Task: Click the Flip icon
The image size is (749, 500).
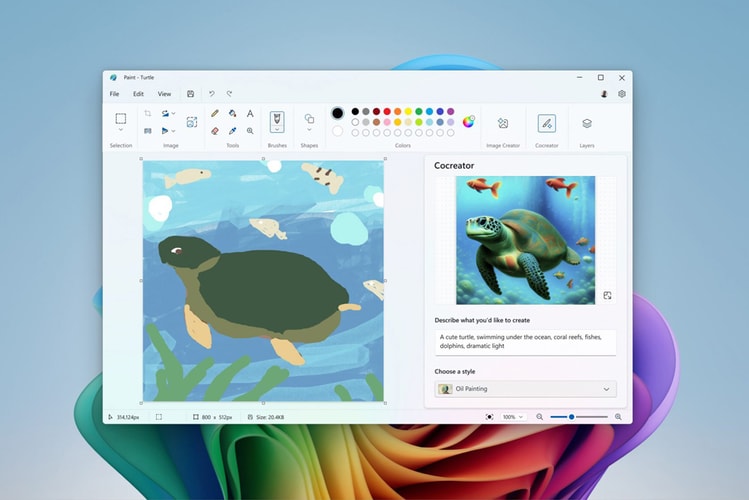Action: [x=165, y=130]
